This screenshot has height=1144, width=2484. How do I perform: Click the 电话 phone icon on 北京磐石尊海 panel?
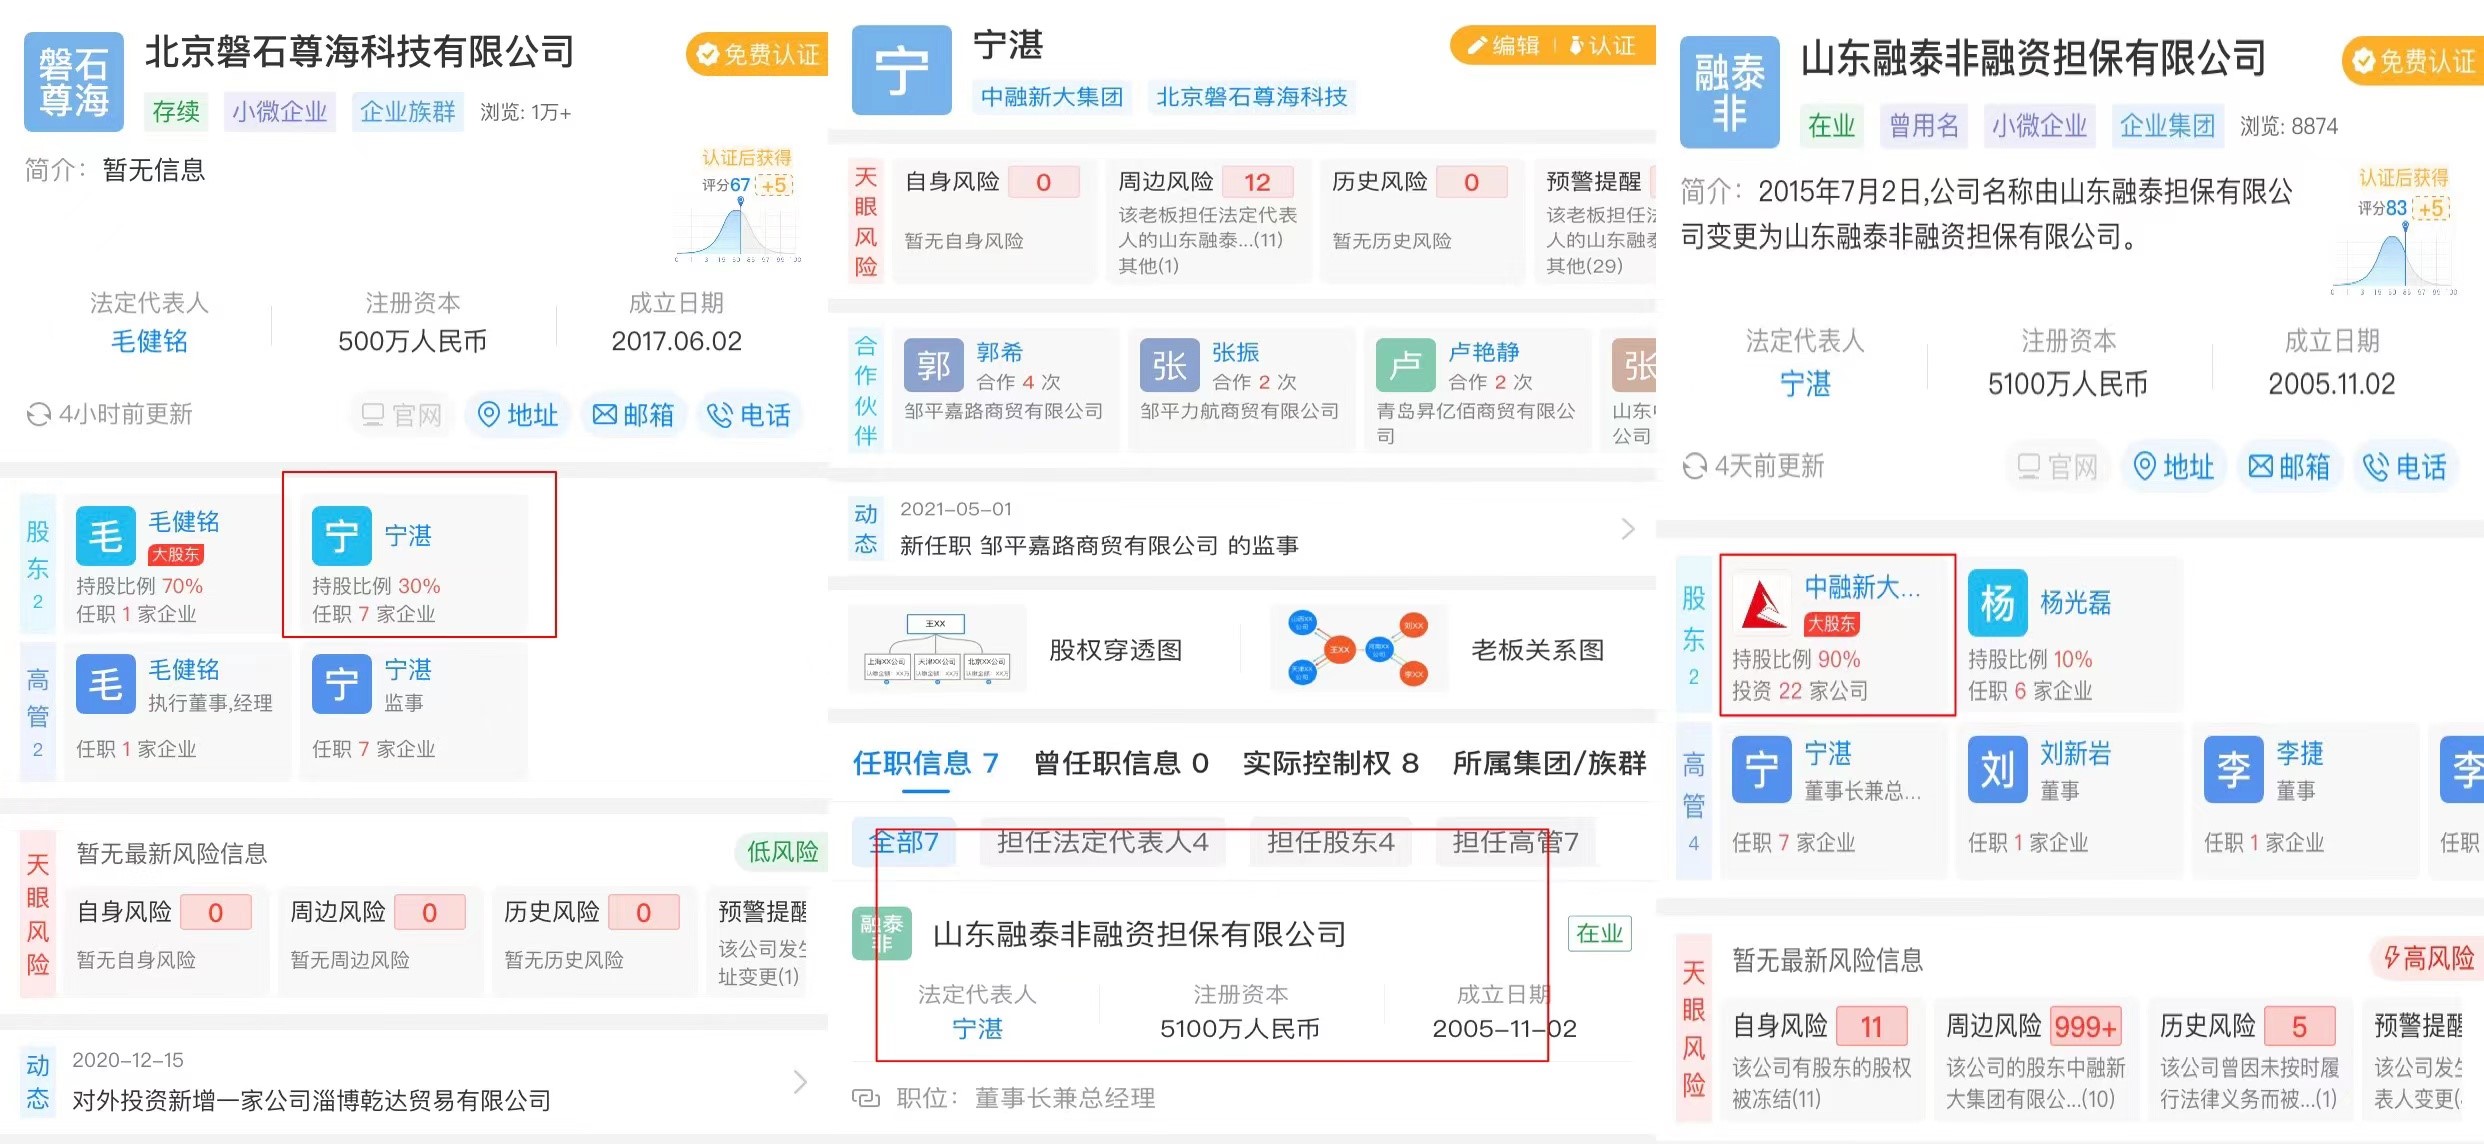point(749,415)
